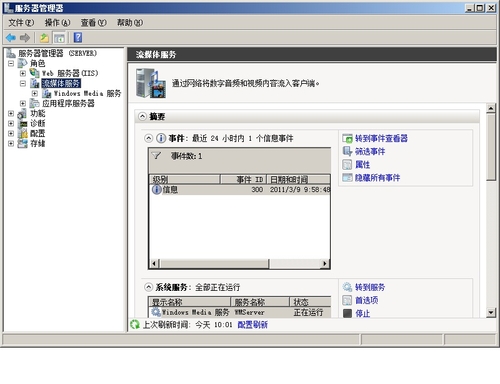This screenshot has width=500, height=384.
Task: Click the back arrow toolbar icon
Action: (x=11, y=38)
